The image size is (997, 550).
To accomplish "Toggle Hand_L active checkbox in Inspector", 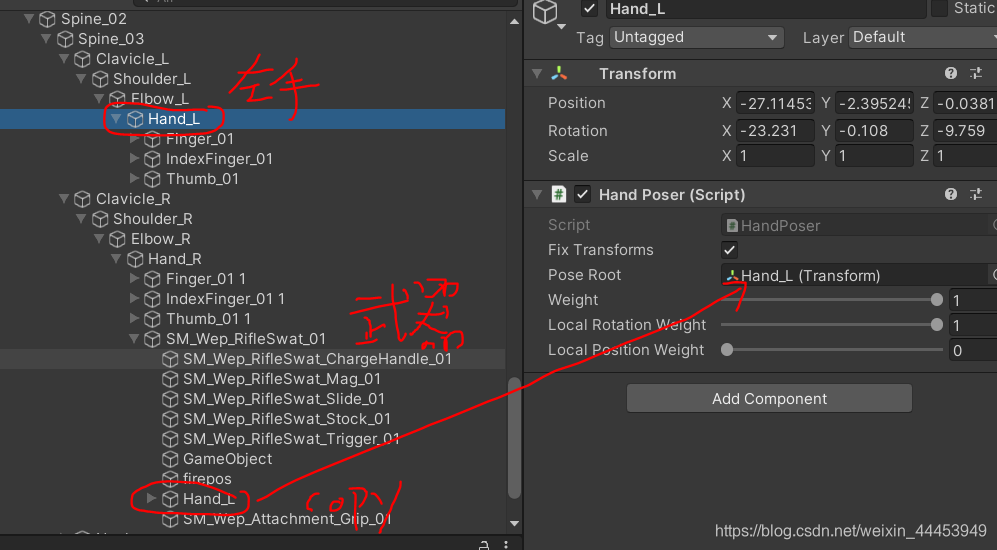I will point(589,9).
